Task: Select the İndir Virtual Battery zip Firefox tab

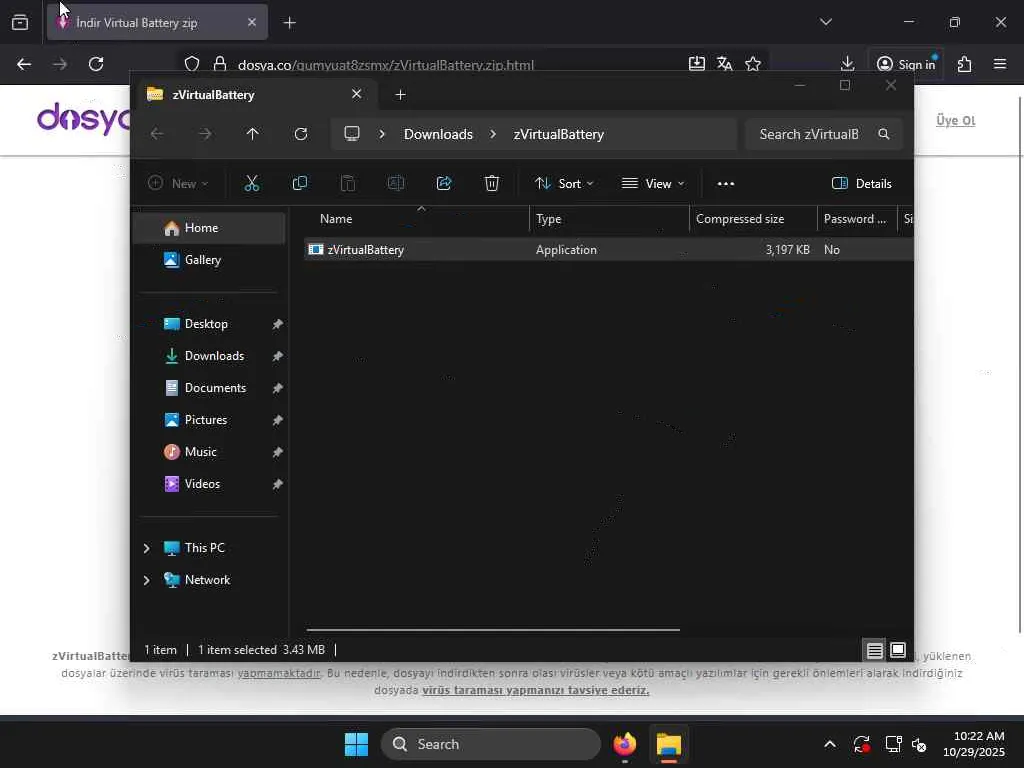Action: (x=157, y=23)
